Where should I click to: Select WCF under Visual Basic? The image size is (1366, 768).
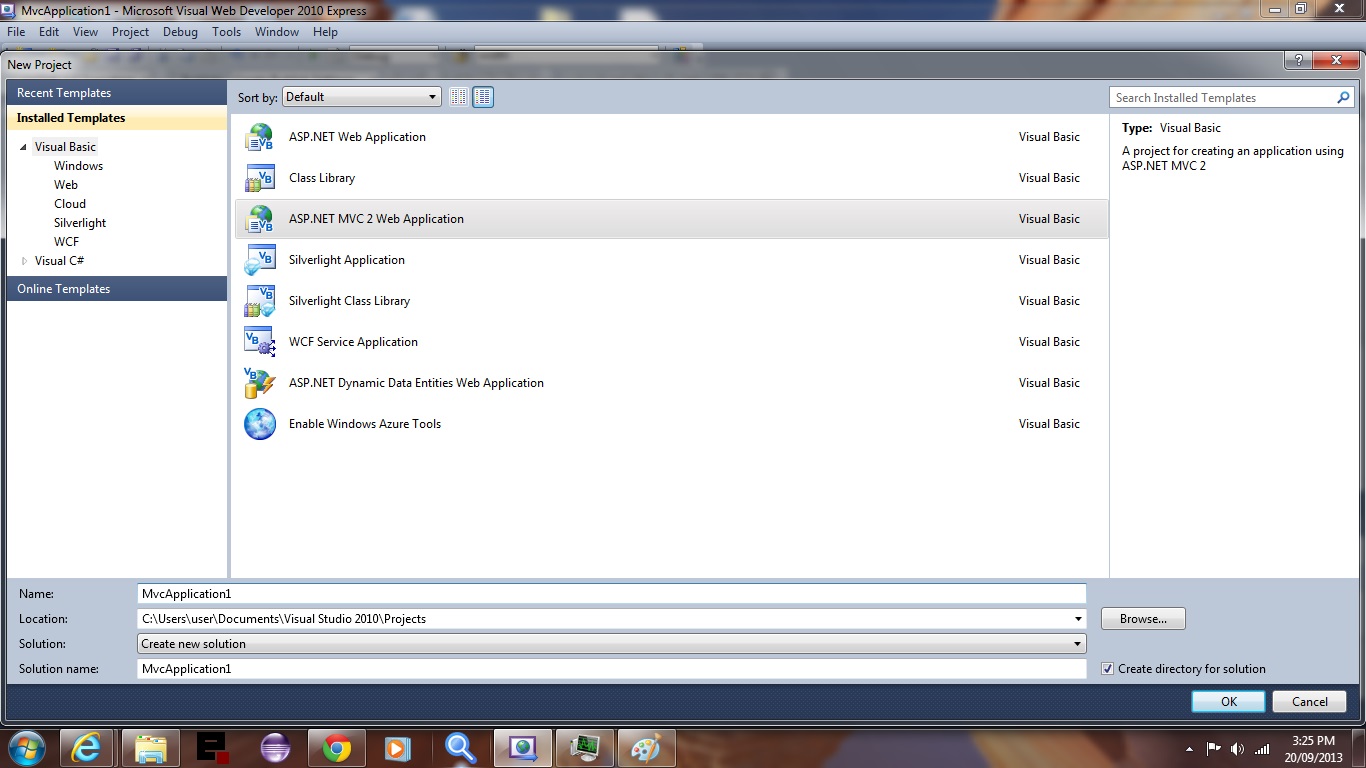66,242
